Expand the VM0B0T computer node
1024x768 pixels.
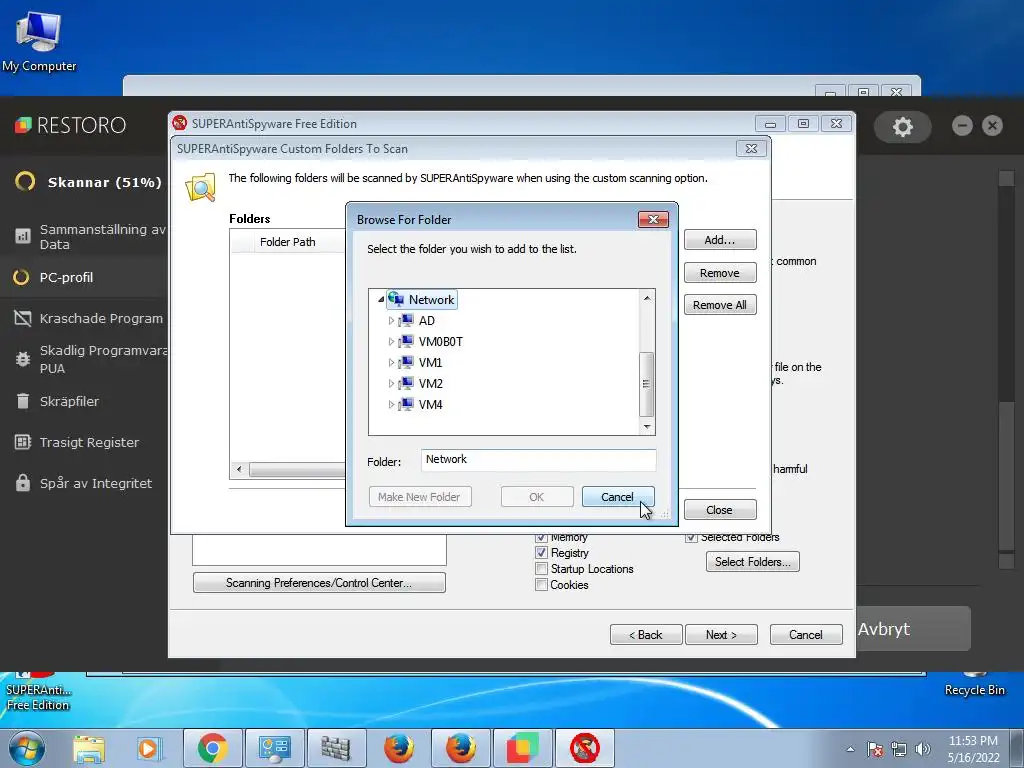391,342
